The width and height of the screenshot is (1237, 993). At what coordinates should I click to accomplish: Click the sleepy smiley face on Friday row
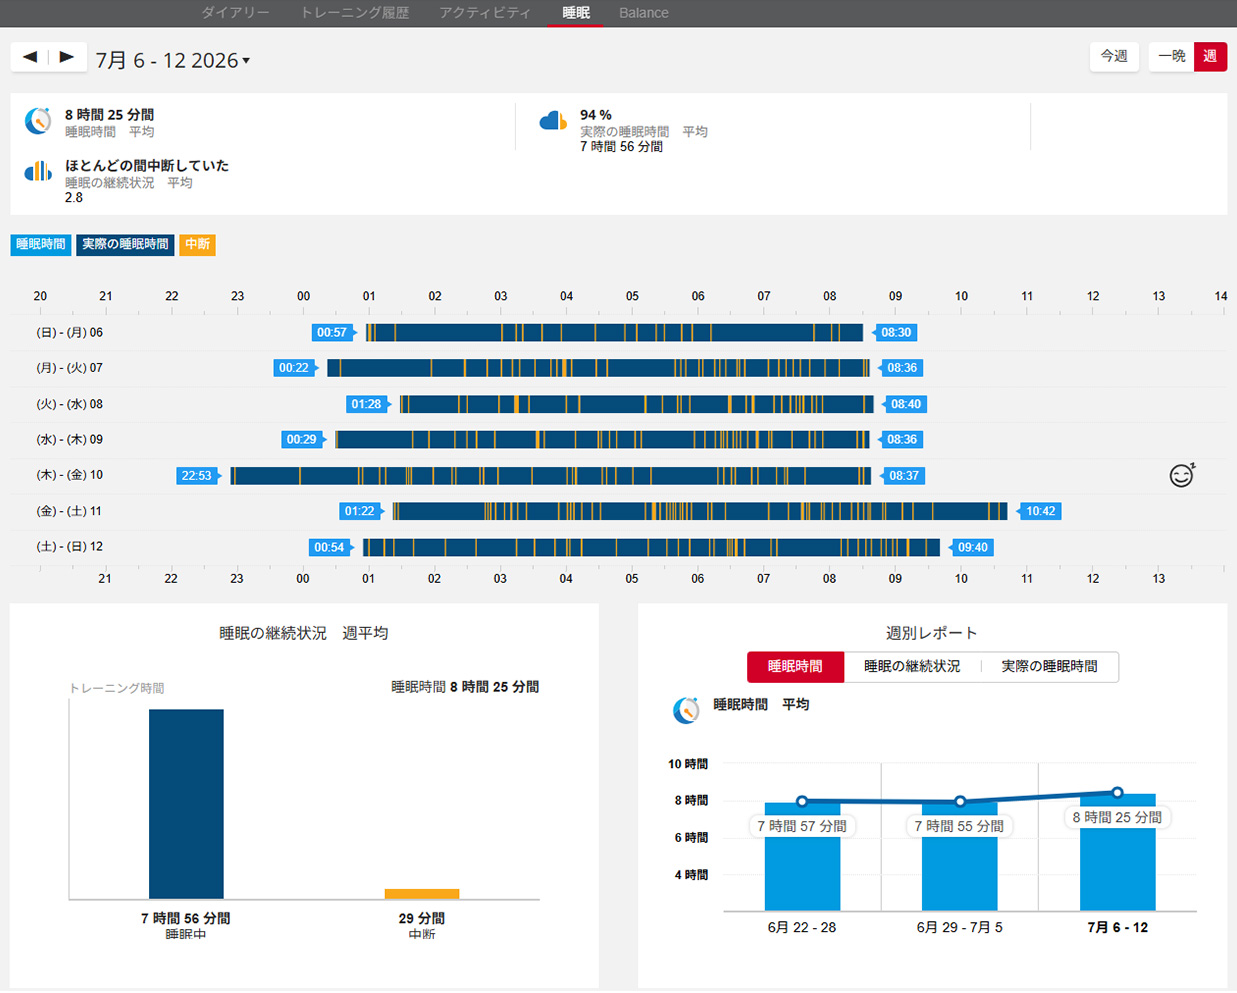click(x=1182, y=475)
